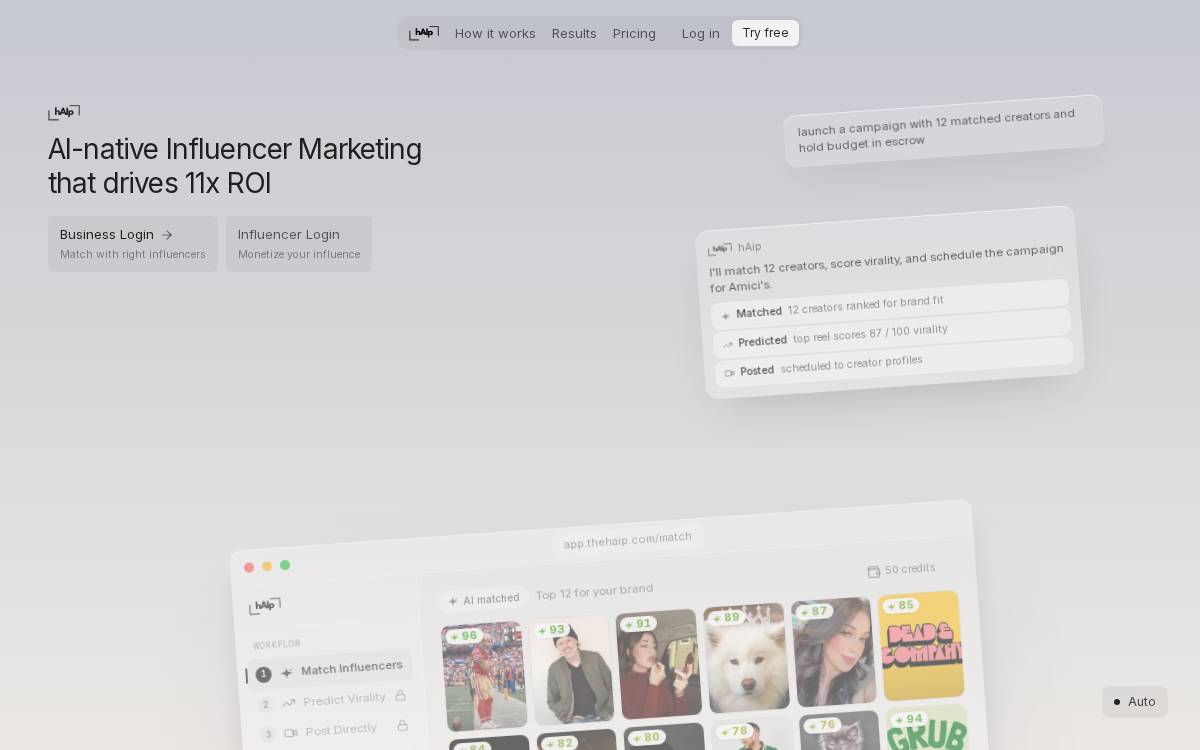Go to the Results nav item
The height and width of the screenshot is (750, 1200).
pyautogui.click(x=574, y=33)
